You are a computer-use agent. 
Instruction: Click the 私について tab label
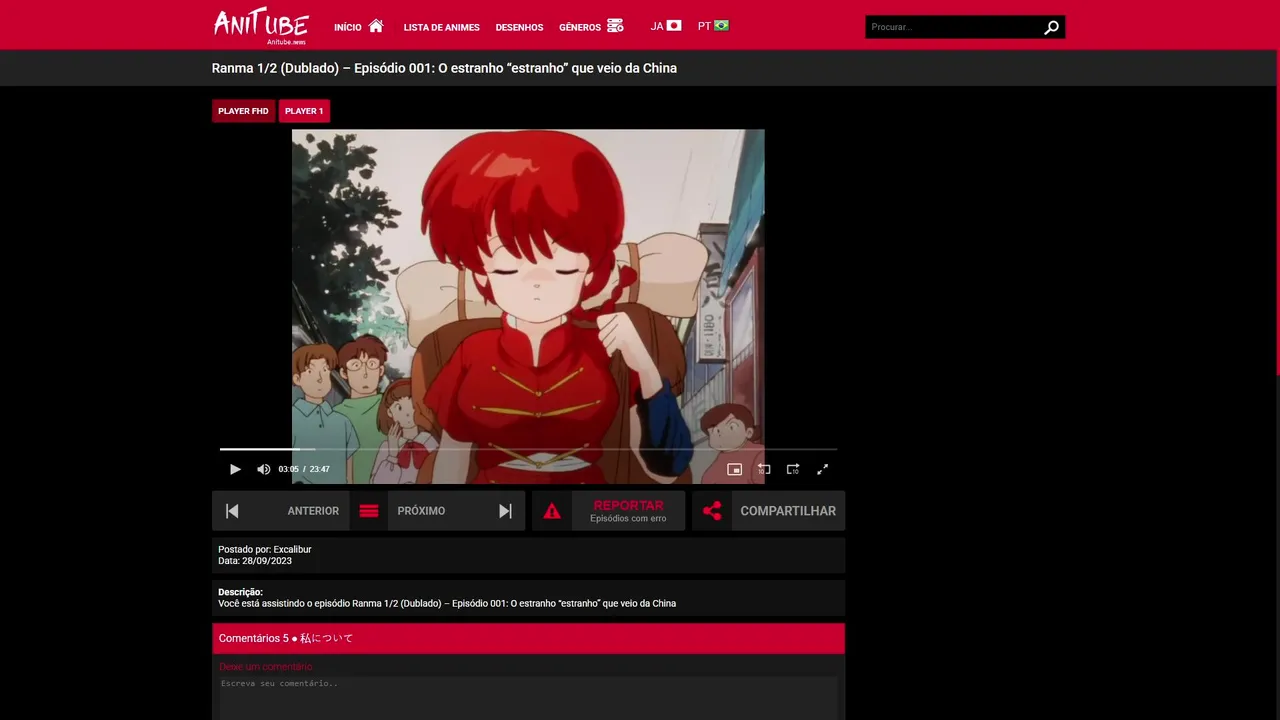pyautogui.click(x=327, y=638)
